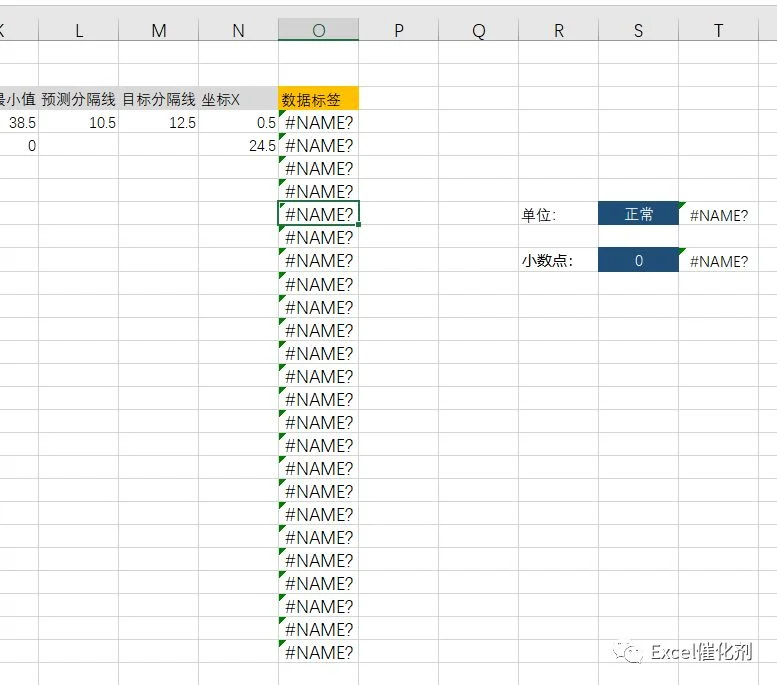Click the fill handle of selected cell
777x685 pixels.
[x=358, y=225]
